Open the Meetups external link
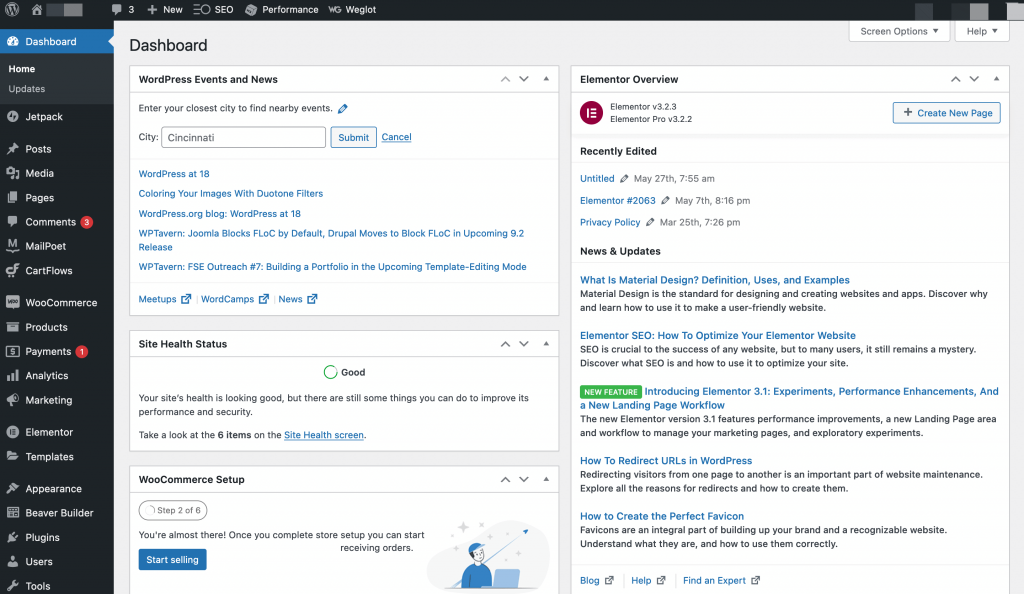This screenshot has width=1024, height=594. point(165,299)
